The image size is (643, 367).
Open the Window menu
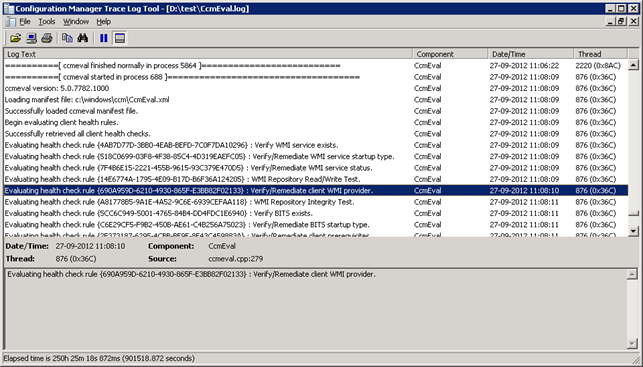tap(76, 22)
